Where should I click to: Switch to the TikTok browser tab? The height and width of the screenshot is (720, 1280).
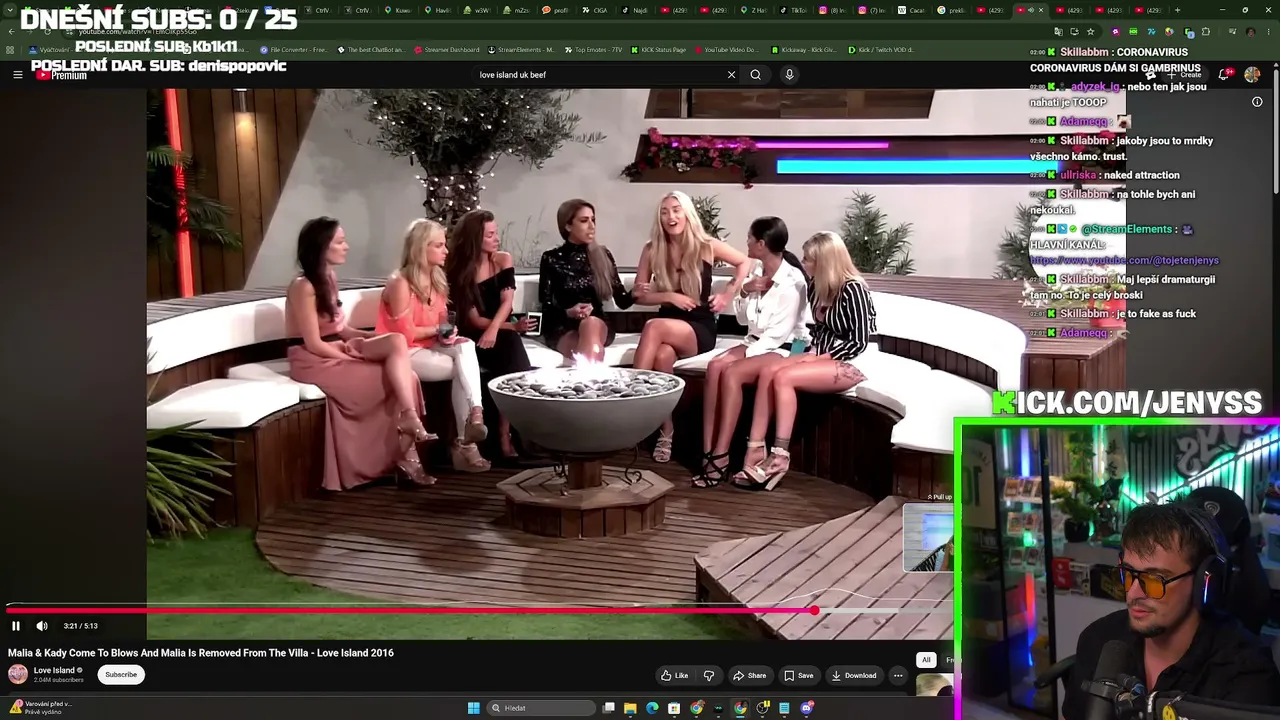[795, 10]
